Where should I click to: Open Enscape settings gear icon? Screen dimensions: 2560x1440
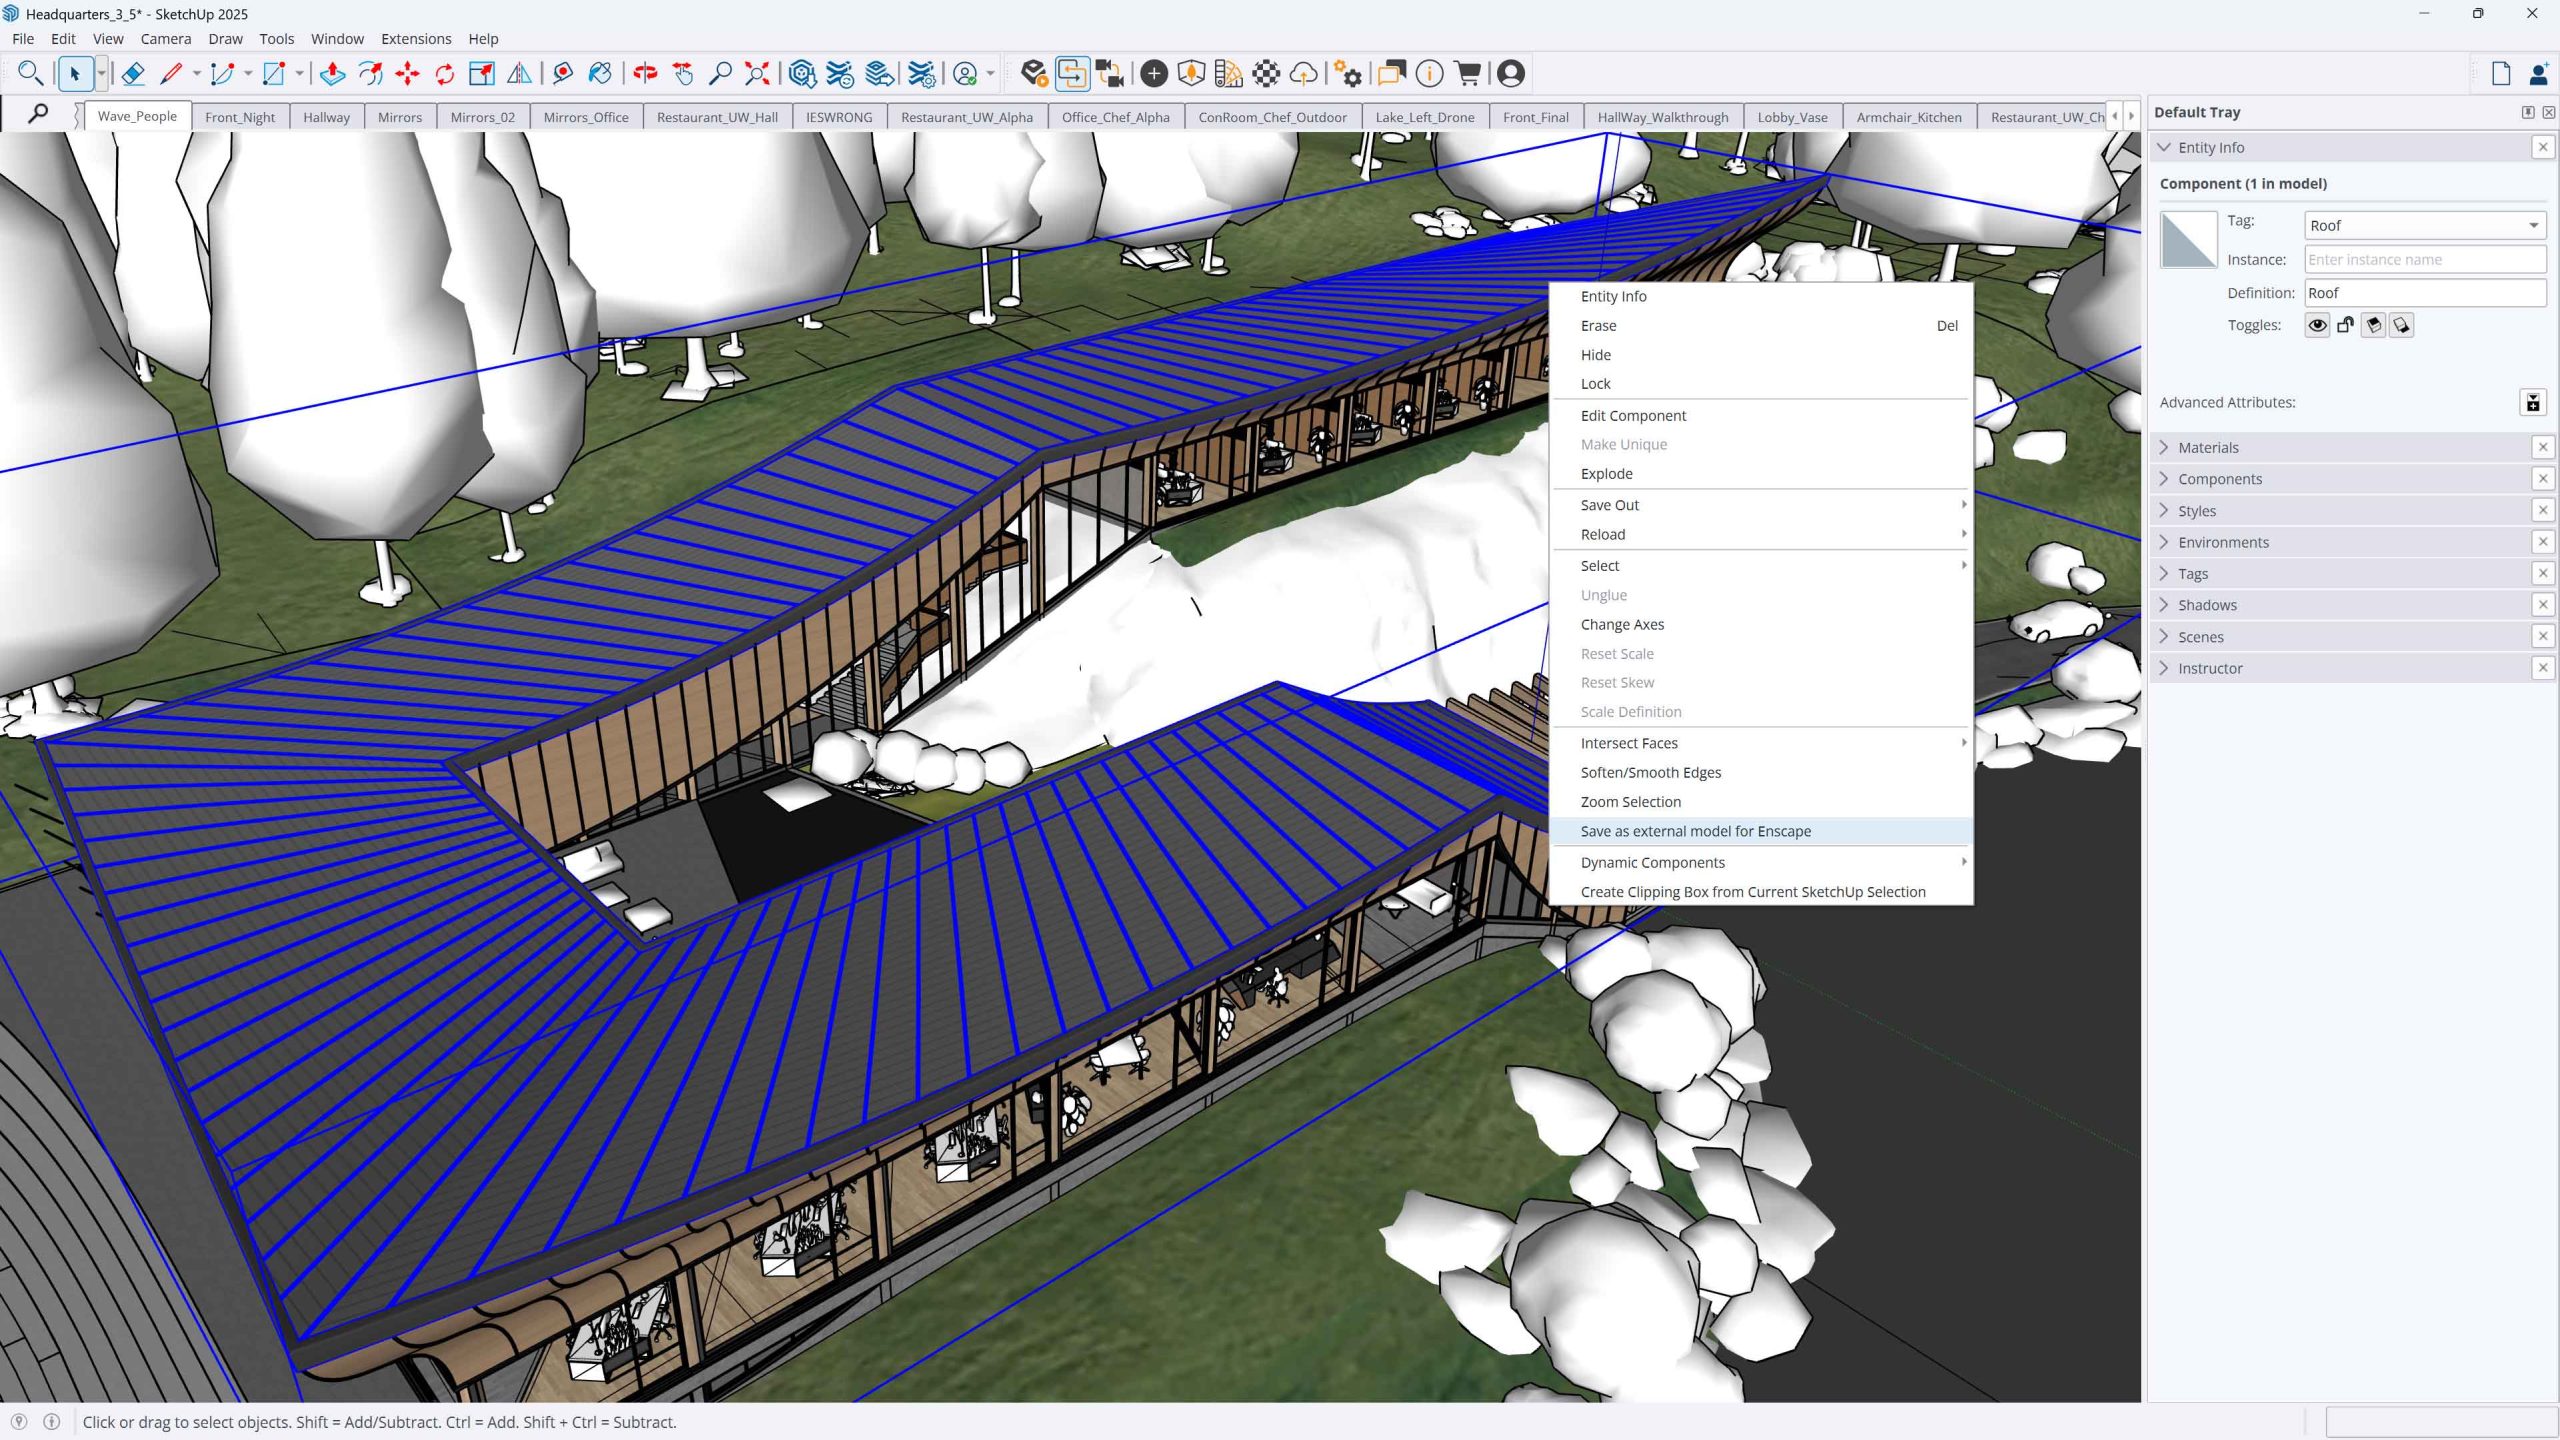[x=1348, y=74]
